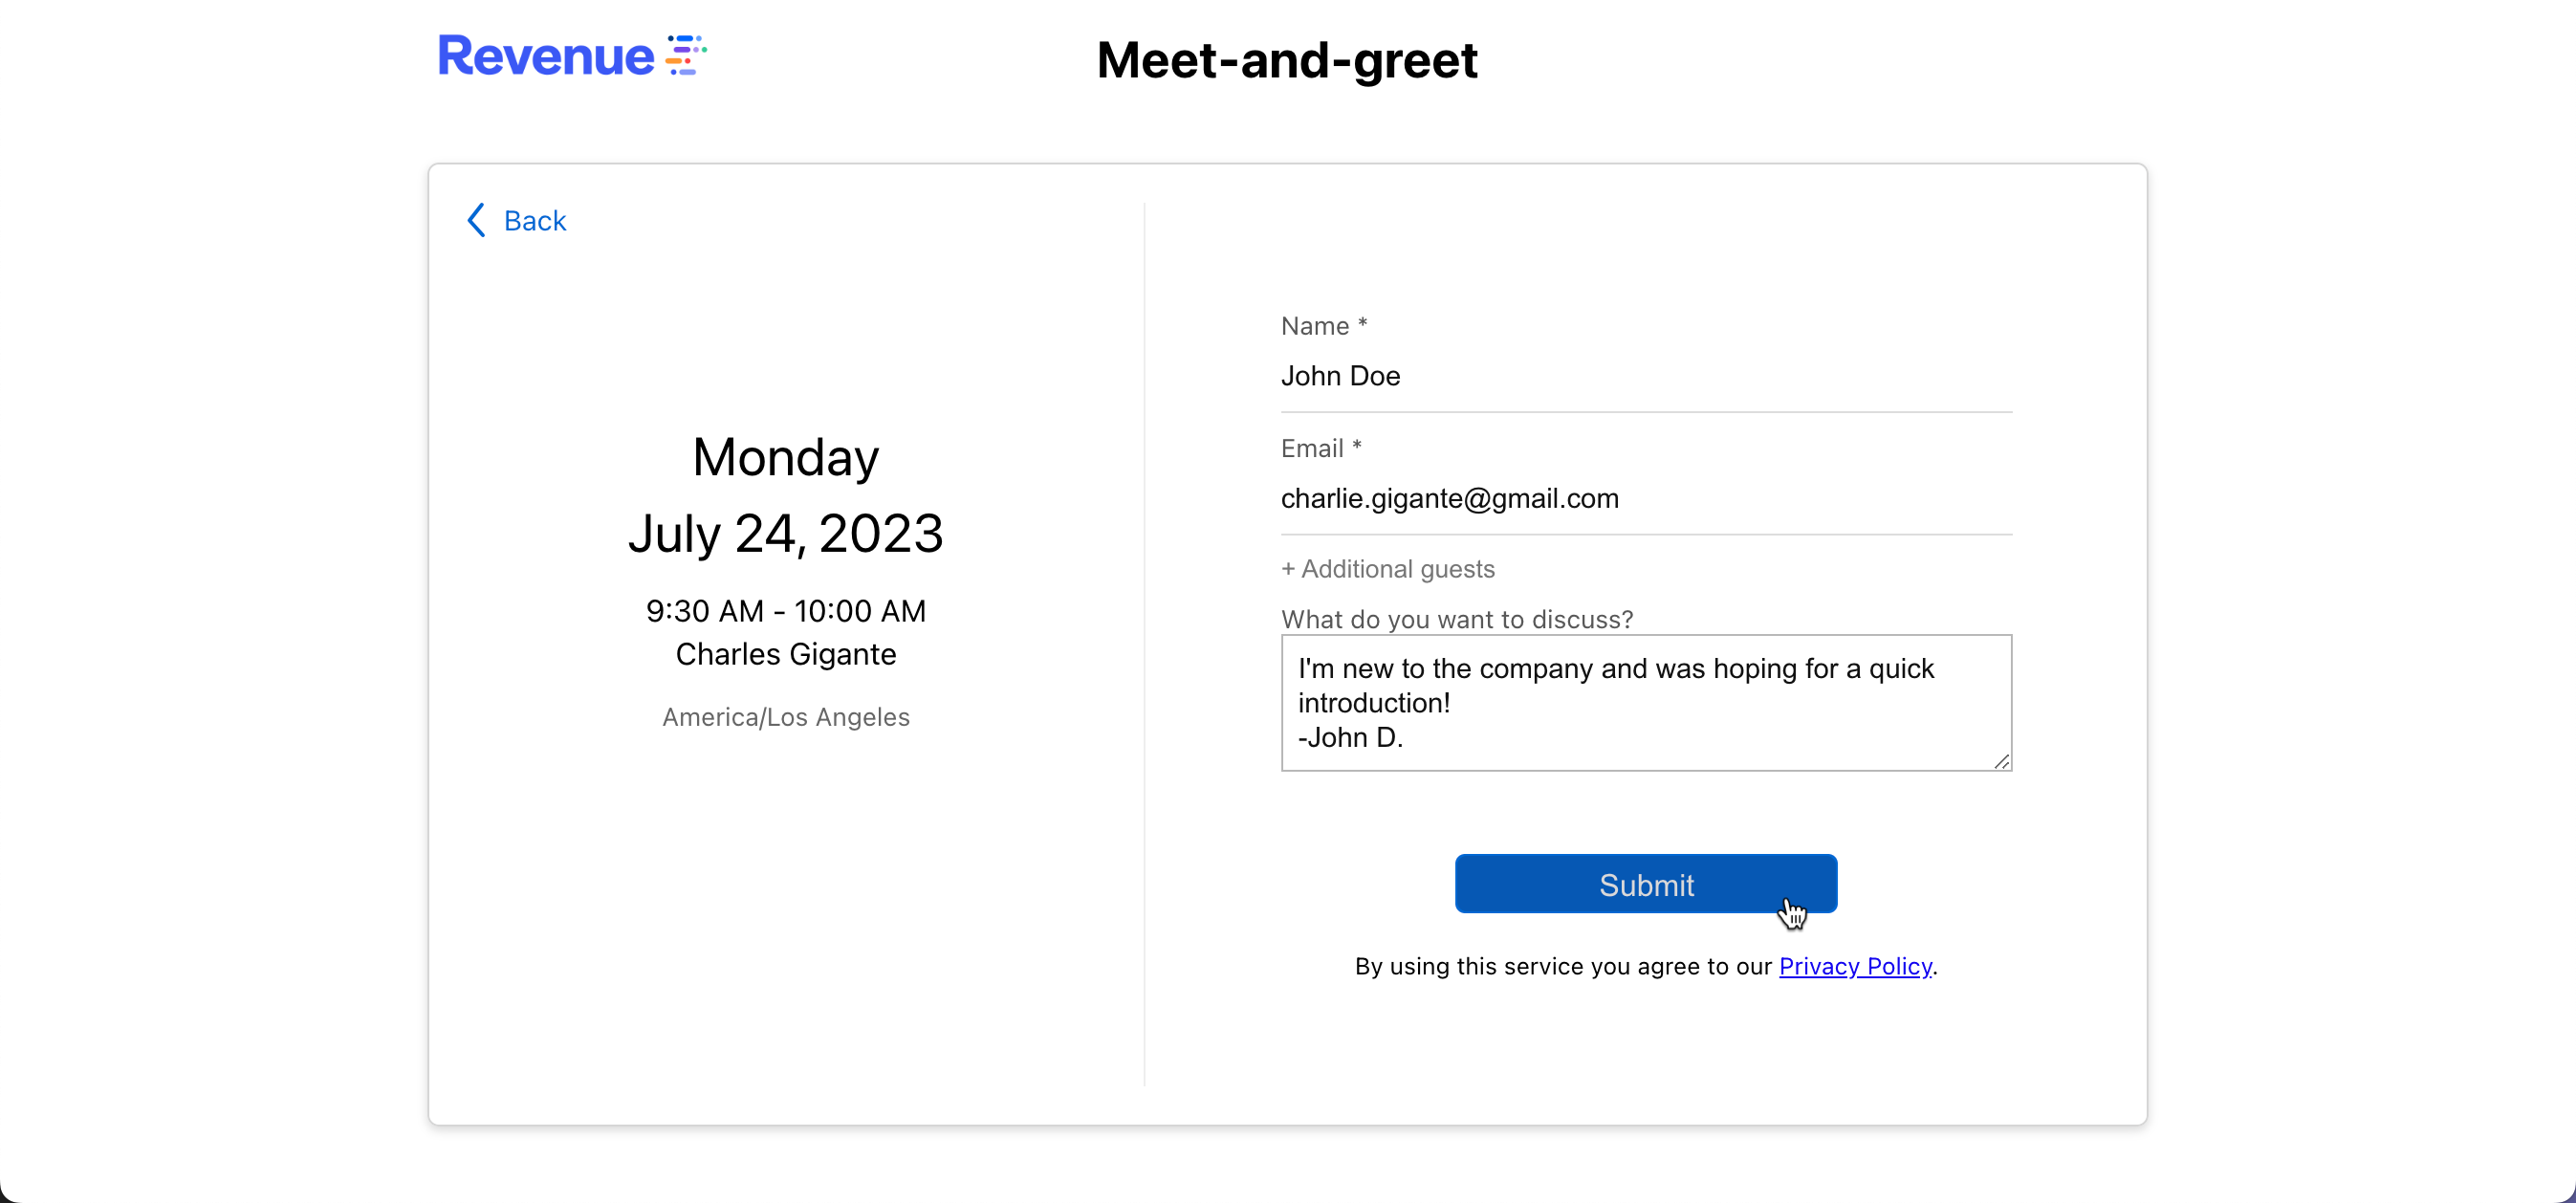Click the Email field with charlie.gigante@gmail.com
Viewport: 2576px width, 1203px height.
[1645, 498]
